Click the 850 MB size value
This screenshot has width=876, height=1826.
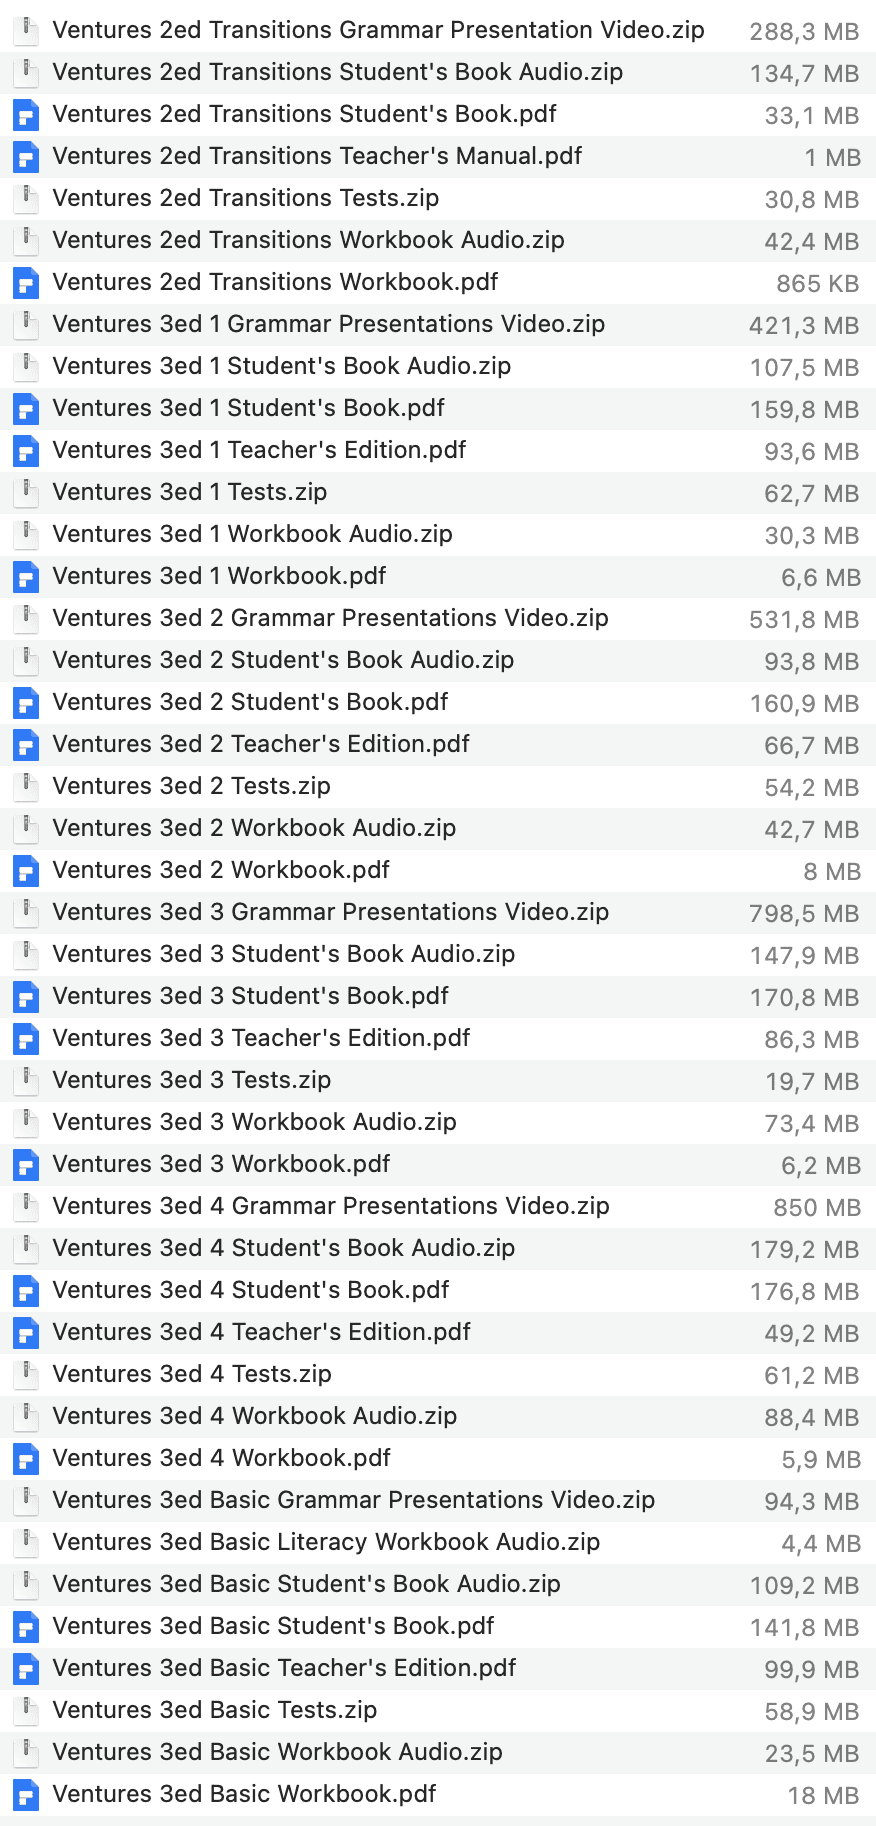pos(816,1208)
